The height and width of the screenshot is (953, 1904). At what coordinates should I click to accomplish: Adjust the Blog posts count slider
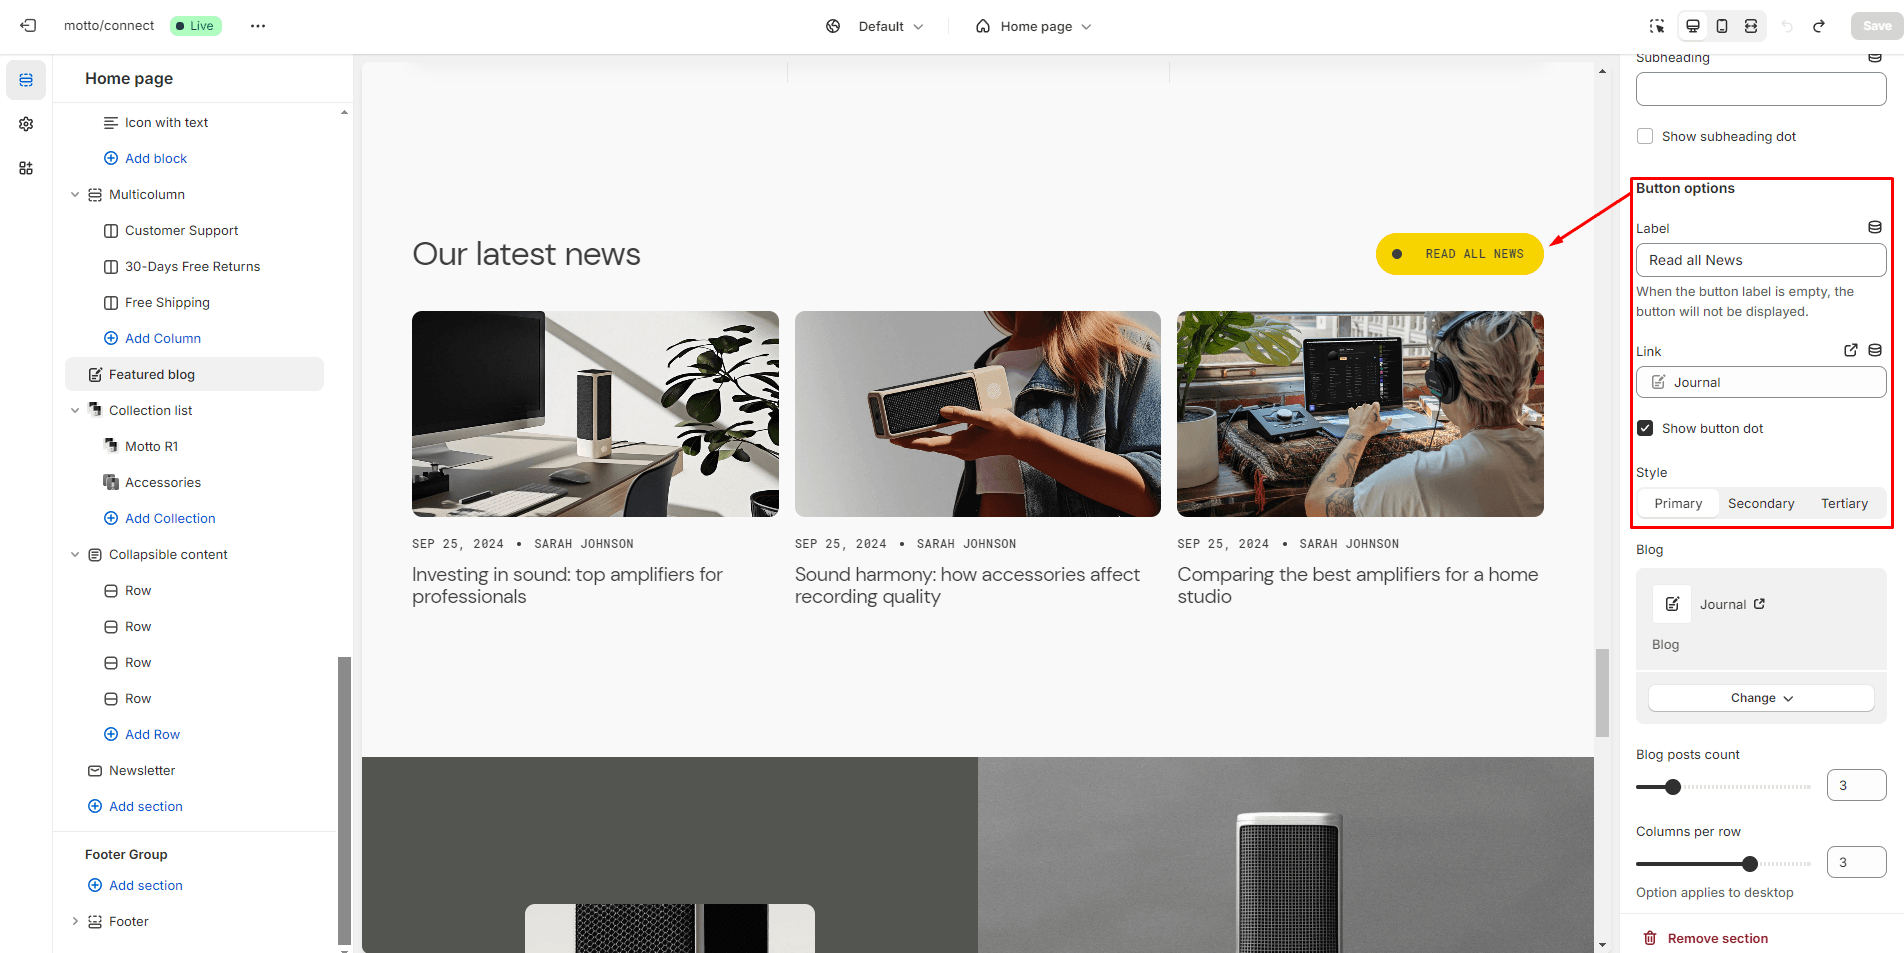pyautogui.click(x=1673, y=787)
